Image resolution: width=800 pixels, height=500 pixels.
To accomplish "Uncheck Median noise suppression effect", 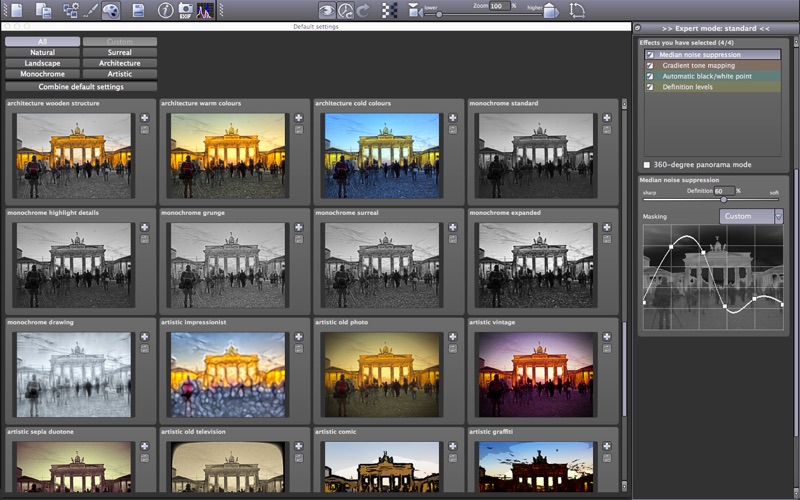I will tap(650, 55).
